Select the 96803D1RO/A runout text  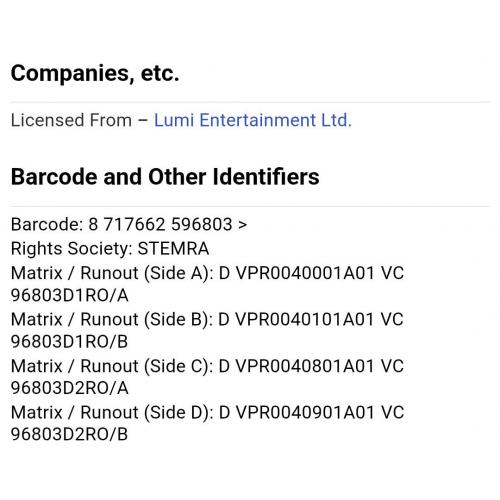click(x=70, y=295)
